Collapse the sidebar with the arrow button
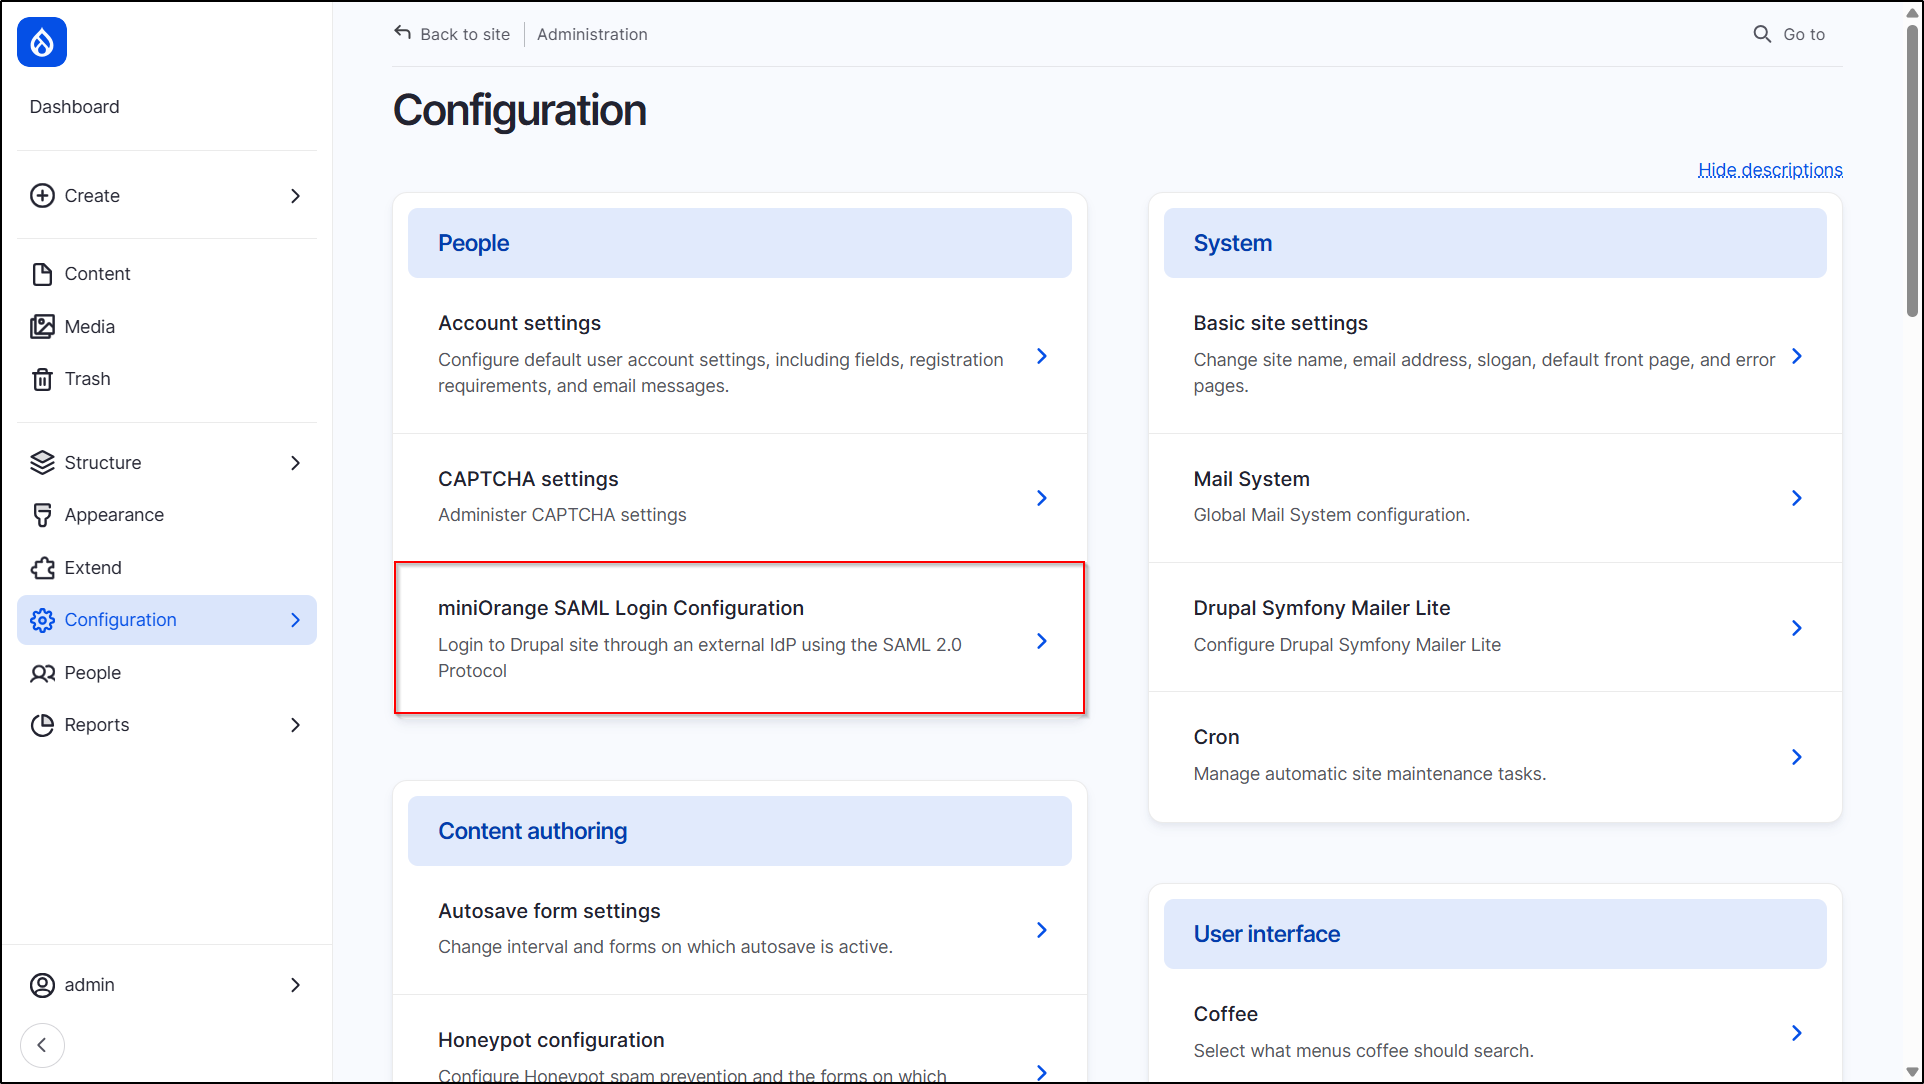1924x1084 pixels. (x=42, y=1044)
